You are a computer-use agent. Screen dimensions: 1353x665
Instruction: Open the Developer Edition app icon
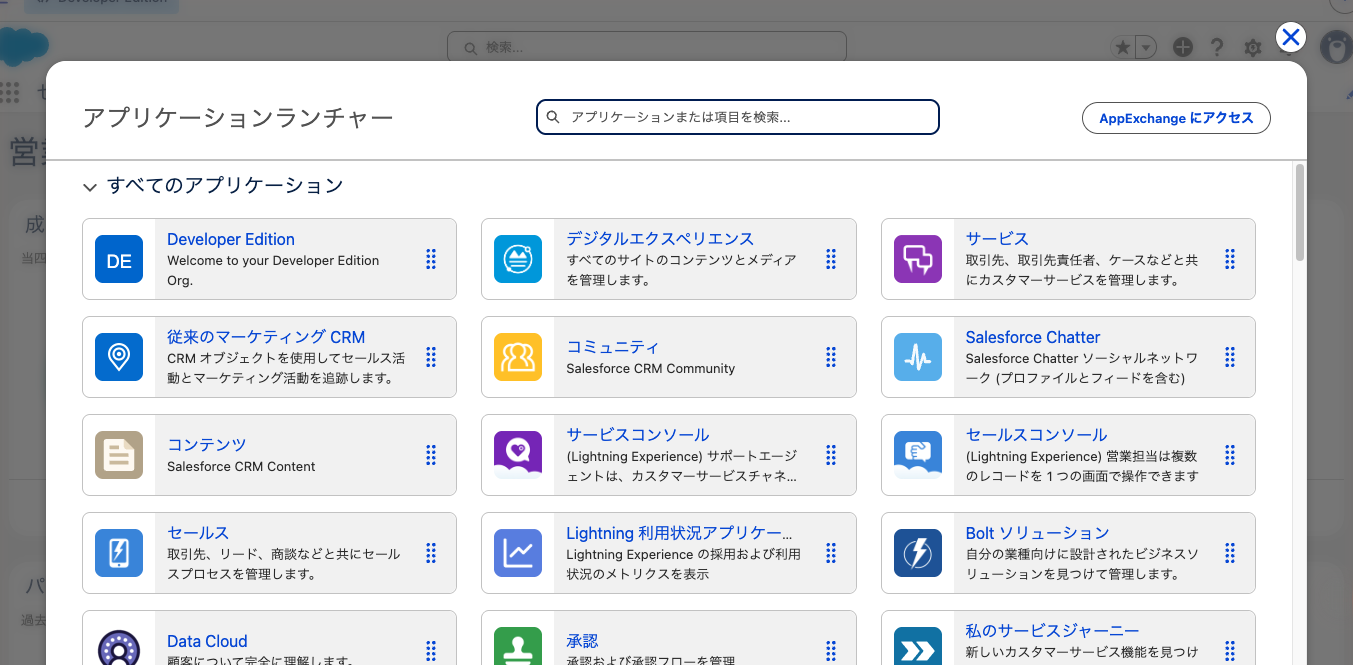pos(119,260)
